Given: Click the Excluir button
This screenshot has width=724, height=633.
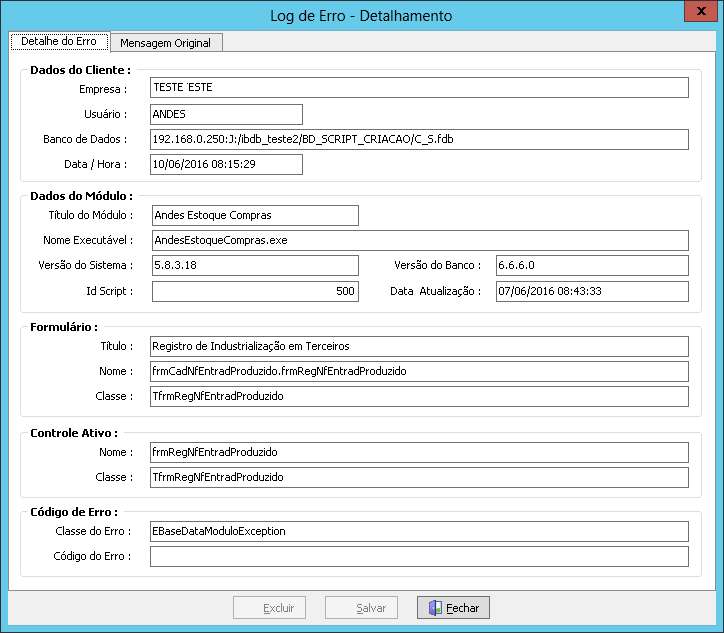Looking at the screenshot, I should [269, 608].
